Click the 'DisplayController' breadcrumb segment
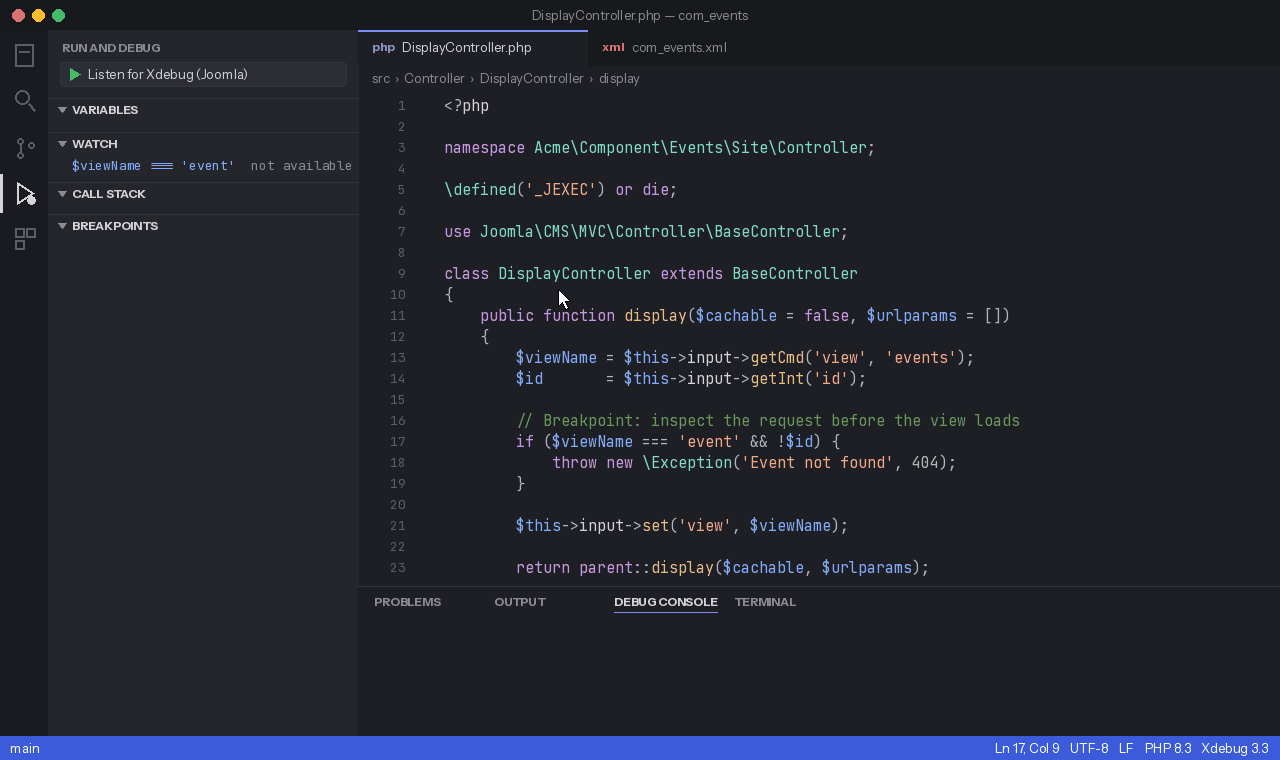The height and width of the screenshot is (760, 1280). 531,78
